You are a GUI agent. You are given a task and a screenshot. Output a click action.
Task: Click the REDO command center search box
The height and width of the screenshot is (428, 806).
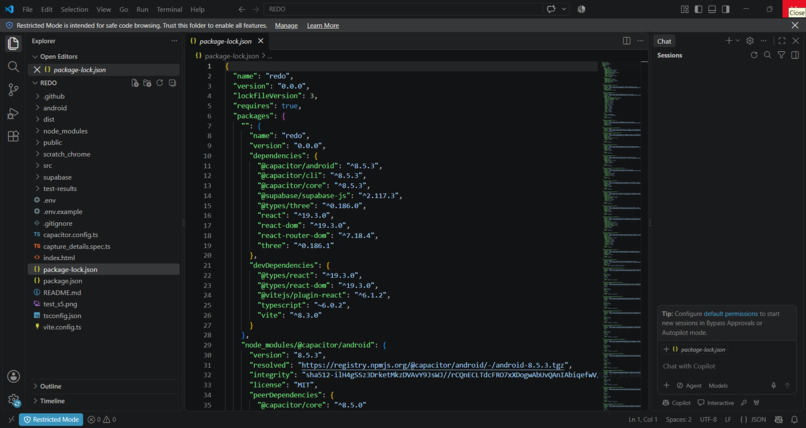[x=404, y=9]
